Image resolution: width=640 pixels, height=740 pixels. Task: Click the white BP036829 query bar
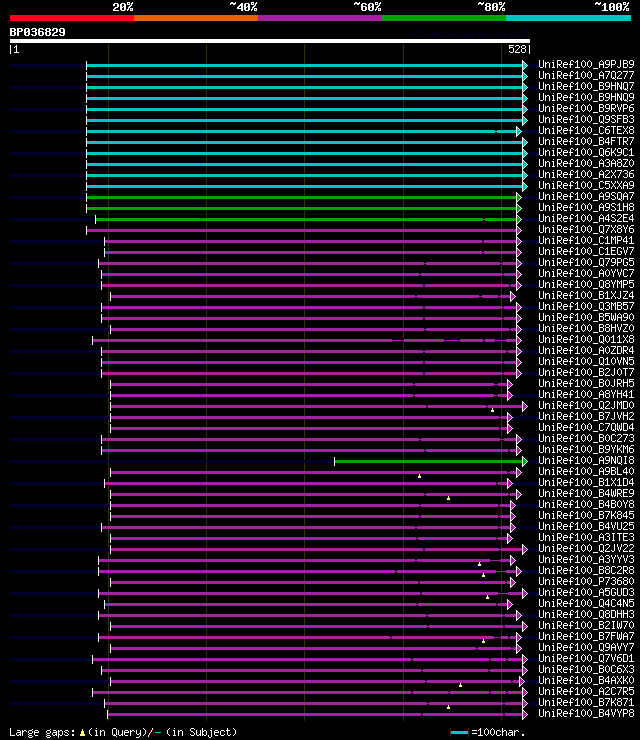click(269, 41)
